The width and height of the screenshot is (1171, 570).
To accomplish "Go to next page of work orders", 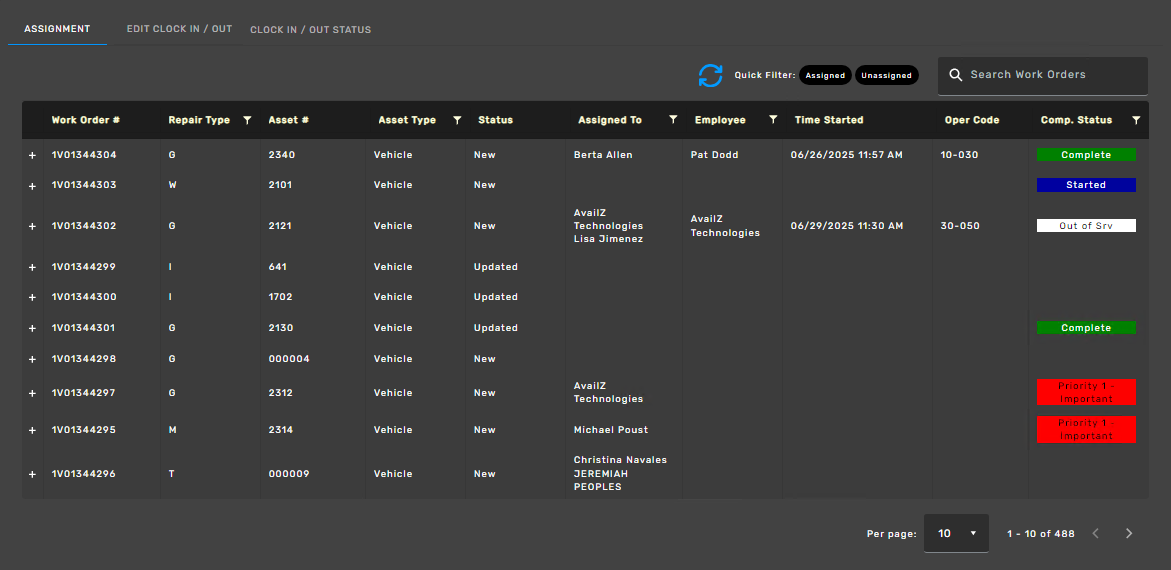I will point(1129,534).
